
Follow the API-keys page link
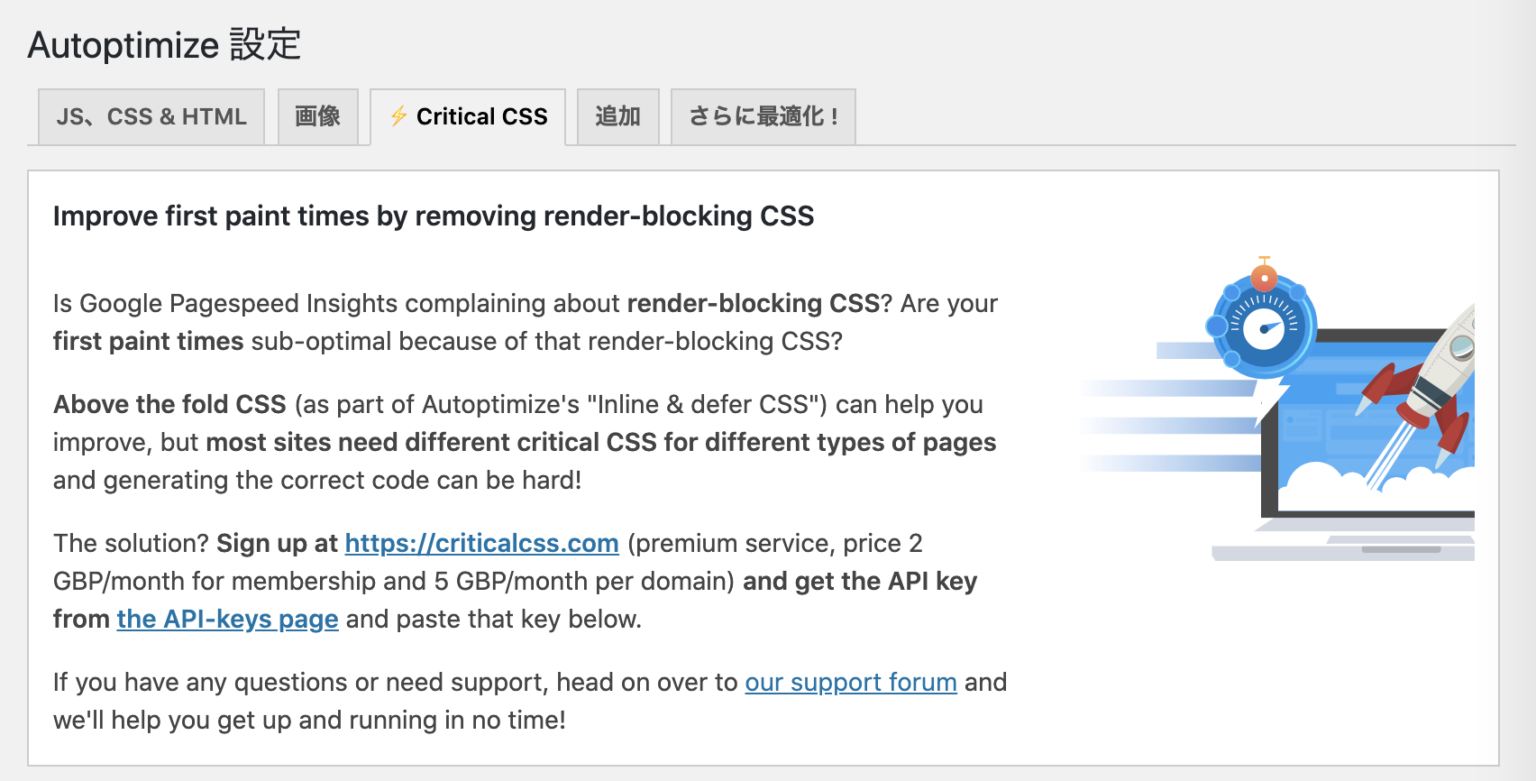tap(227, 619)
